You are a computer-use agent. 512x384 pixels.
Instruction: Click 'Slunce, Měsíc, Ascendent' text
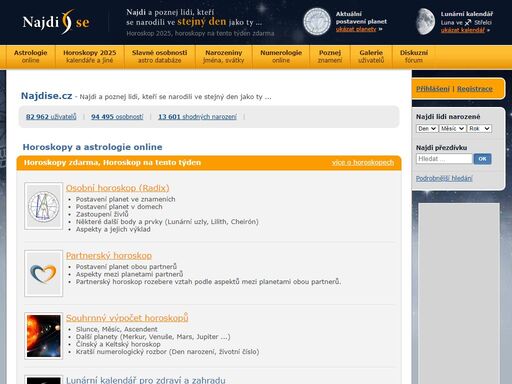pyautogui.click(x=117, y=329)
